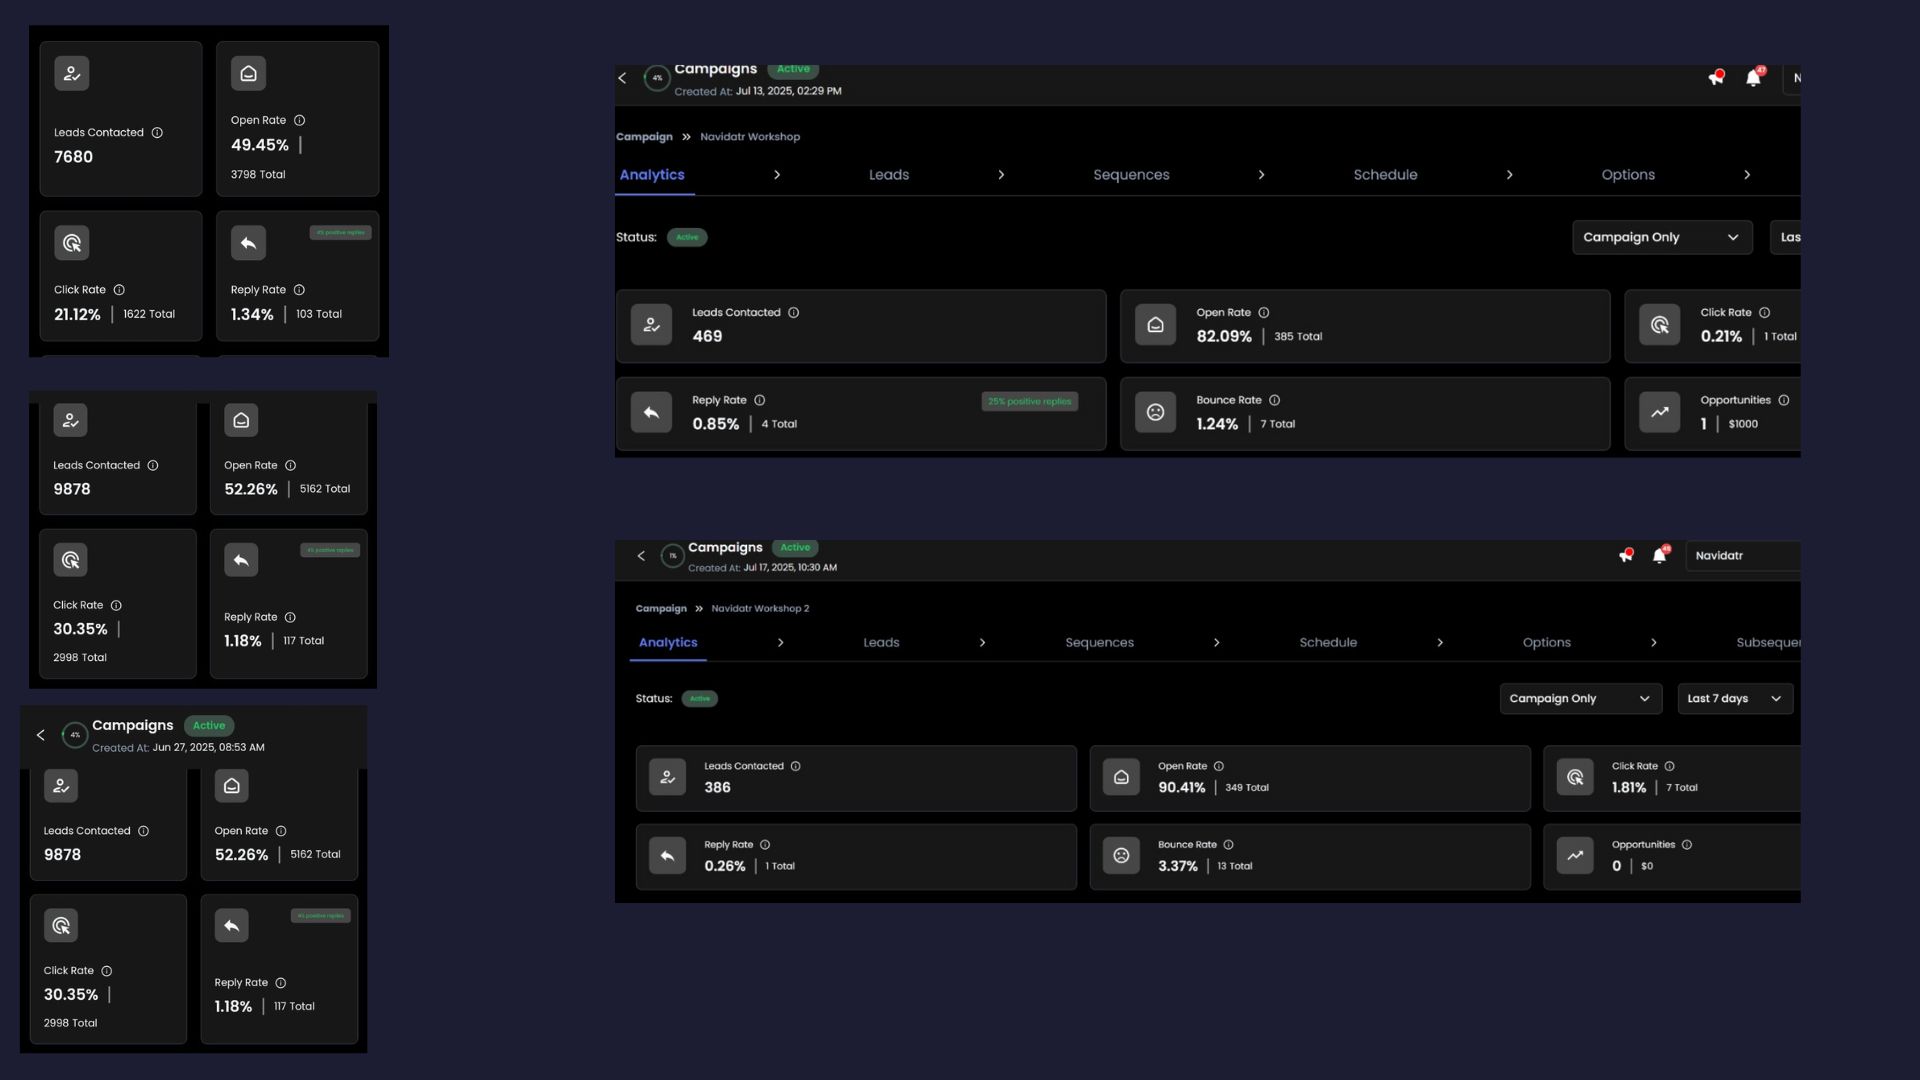
Task: Click the info icon next to Open Rate 49.45%
Action: click(x=299, y=120)
